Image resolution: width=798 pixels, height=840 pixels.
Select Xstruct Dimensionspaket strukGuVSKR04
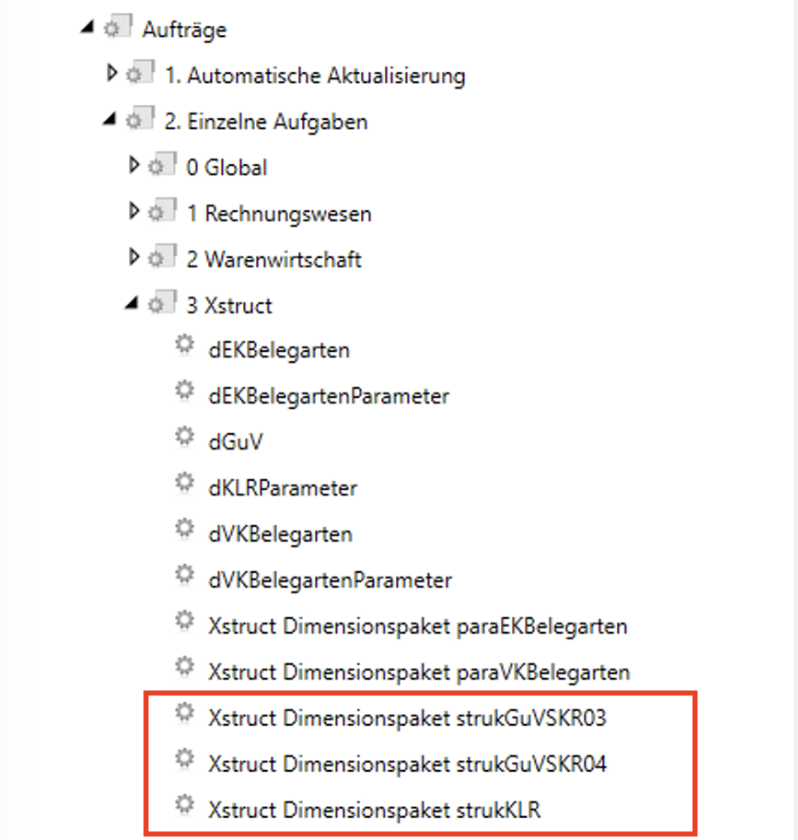(408, 764)
